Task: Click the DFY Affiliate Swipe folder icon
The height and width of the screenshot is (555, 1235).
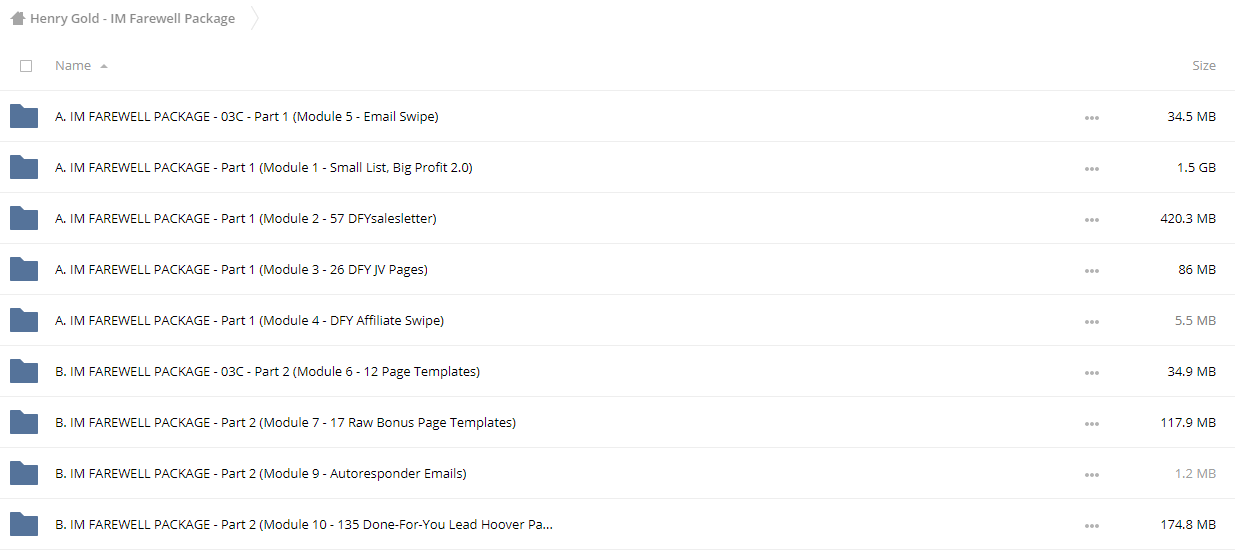Action: pos(24,320)
